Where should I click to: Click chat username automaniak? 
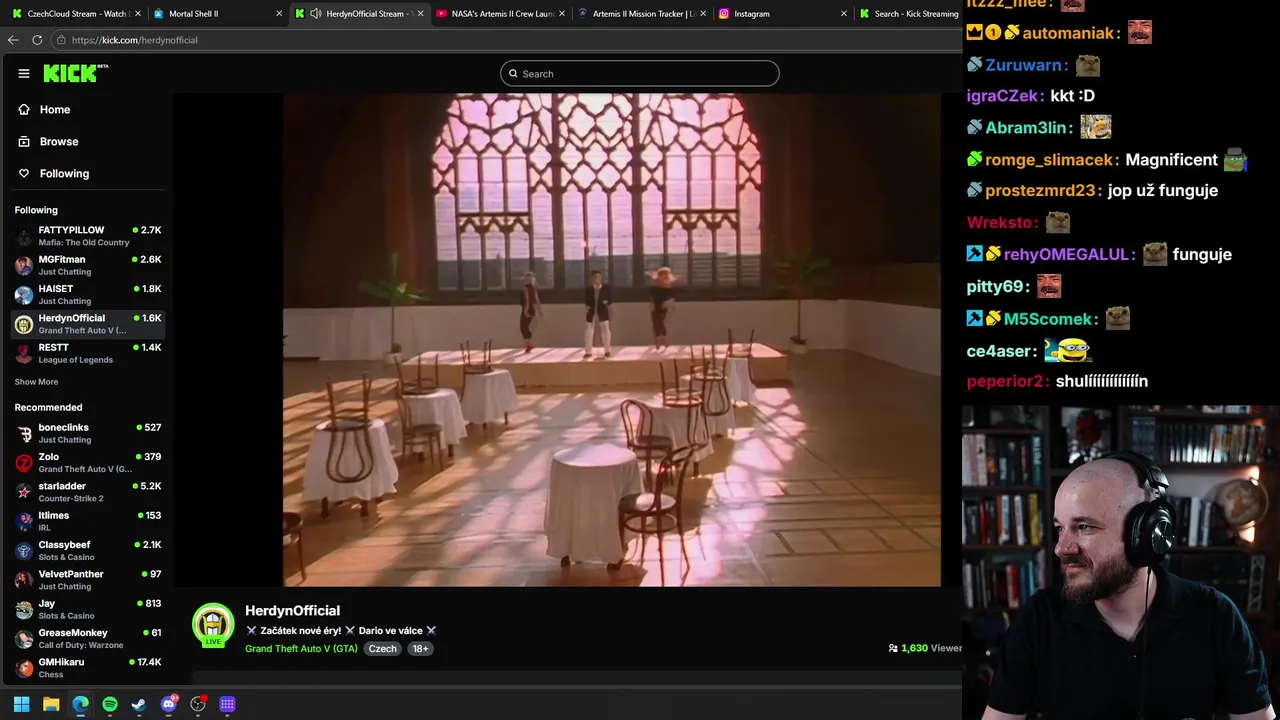(x=1070, y=33)
